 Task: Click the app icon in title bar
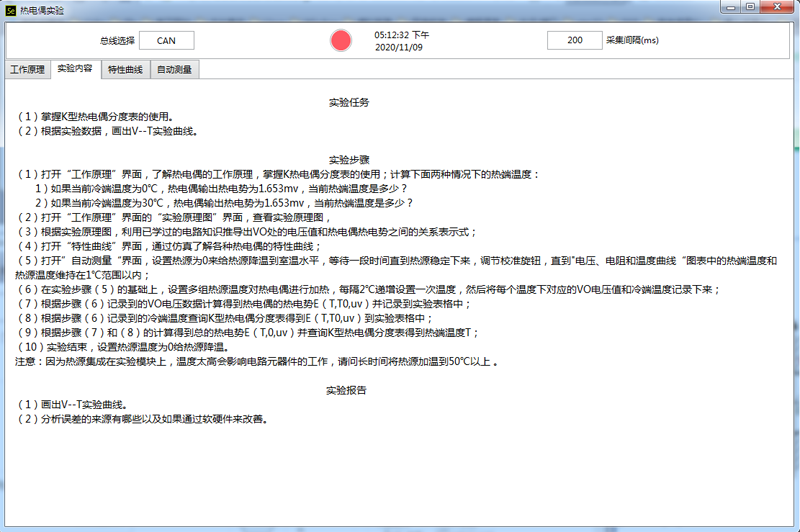(x=10, y=8)
